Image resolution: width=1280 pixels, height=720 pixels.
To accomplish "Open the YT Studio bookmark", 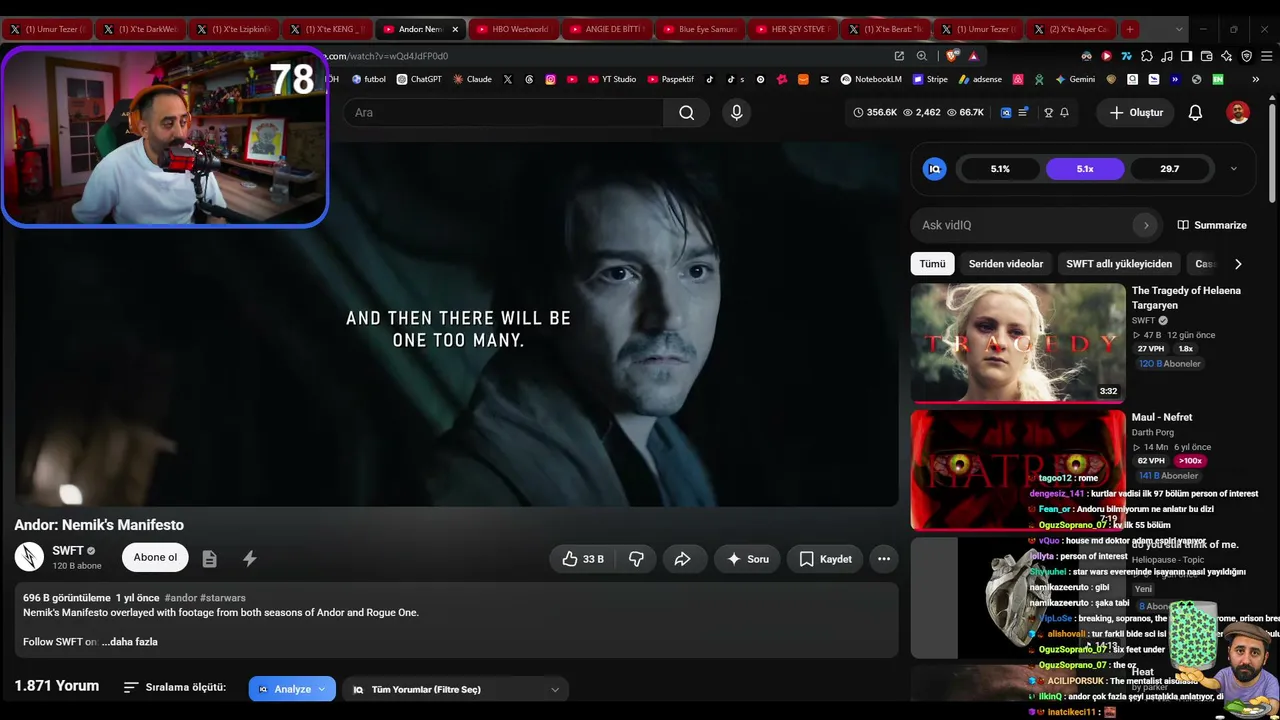I will (x=611, y=79).
